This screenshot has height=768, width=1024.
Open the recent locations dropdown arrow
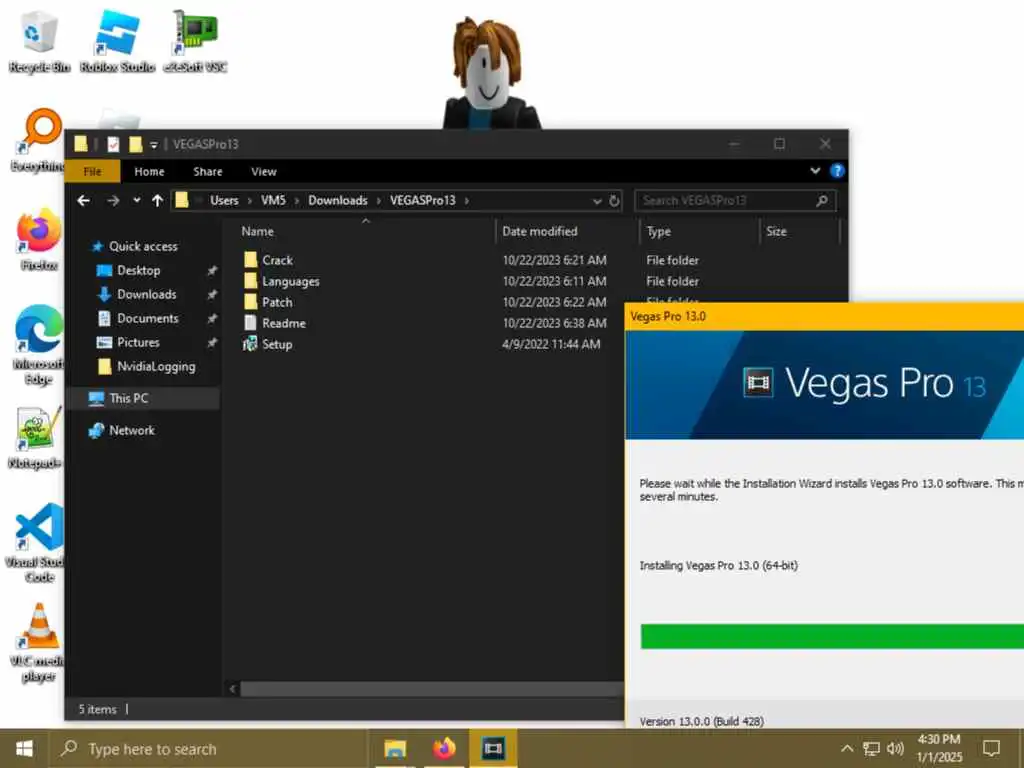coord(136,200)
